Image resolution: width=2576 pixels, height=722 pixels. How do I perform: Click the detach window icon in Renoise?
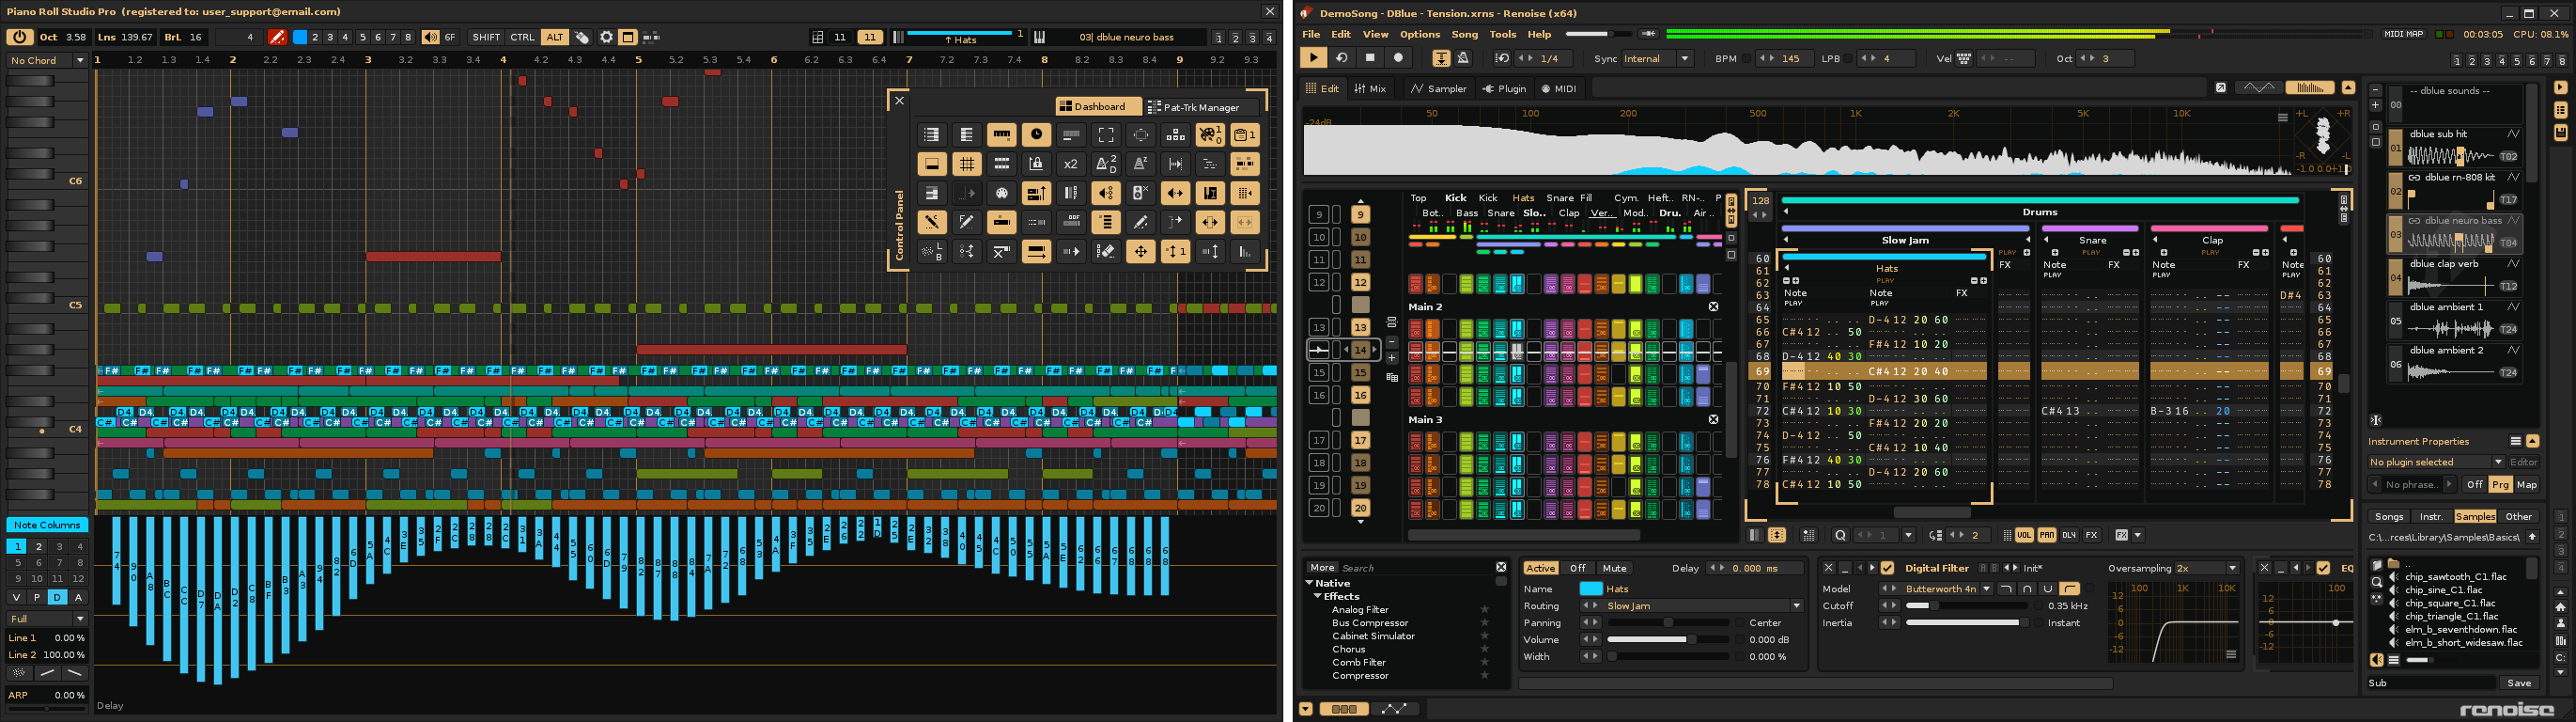coord(2220,88)
